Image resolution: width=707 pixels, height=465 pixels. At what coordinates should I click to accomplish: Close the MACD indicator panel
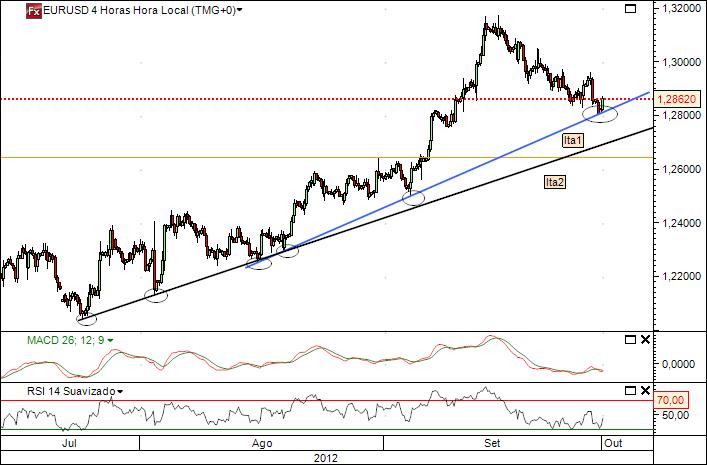point(646,340)
